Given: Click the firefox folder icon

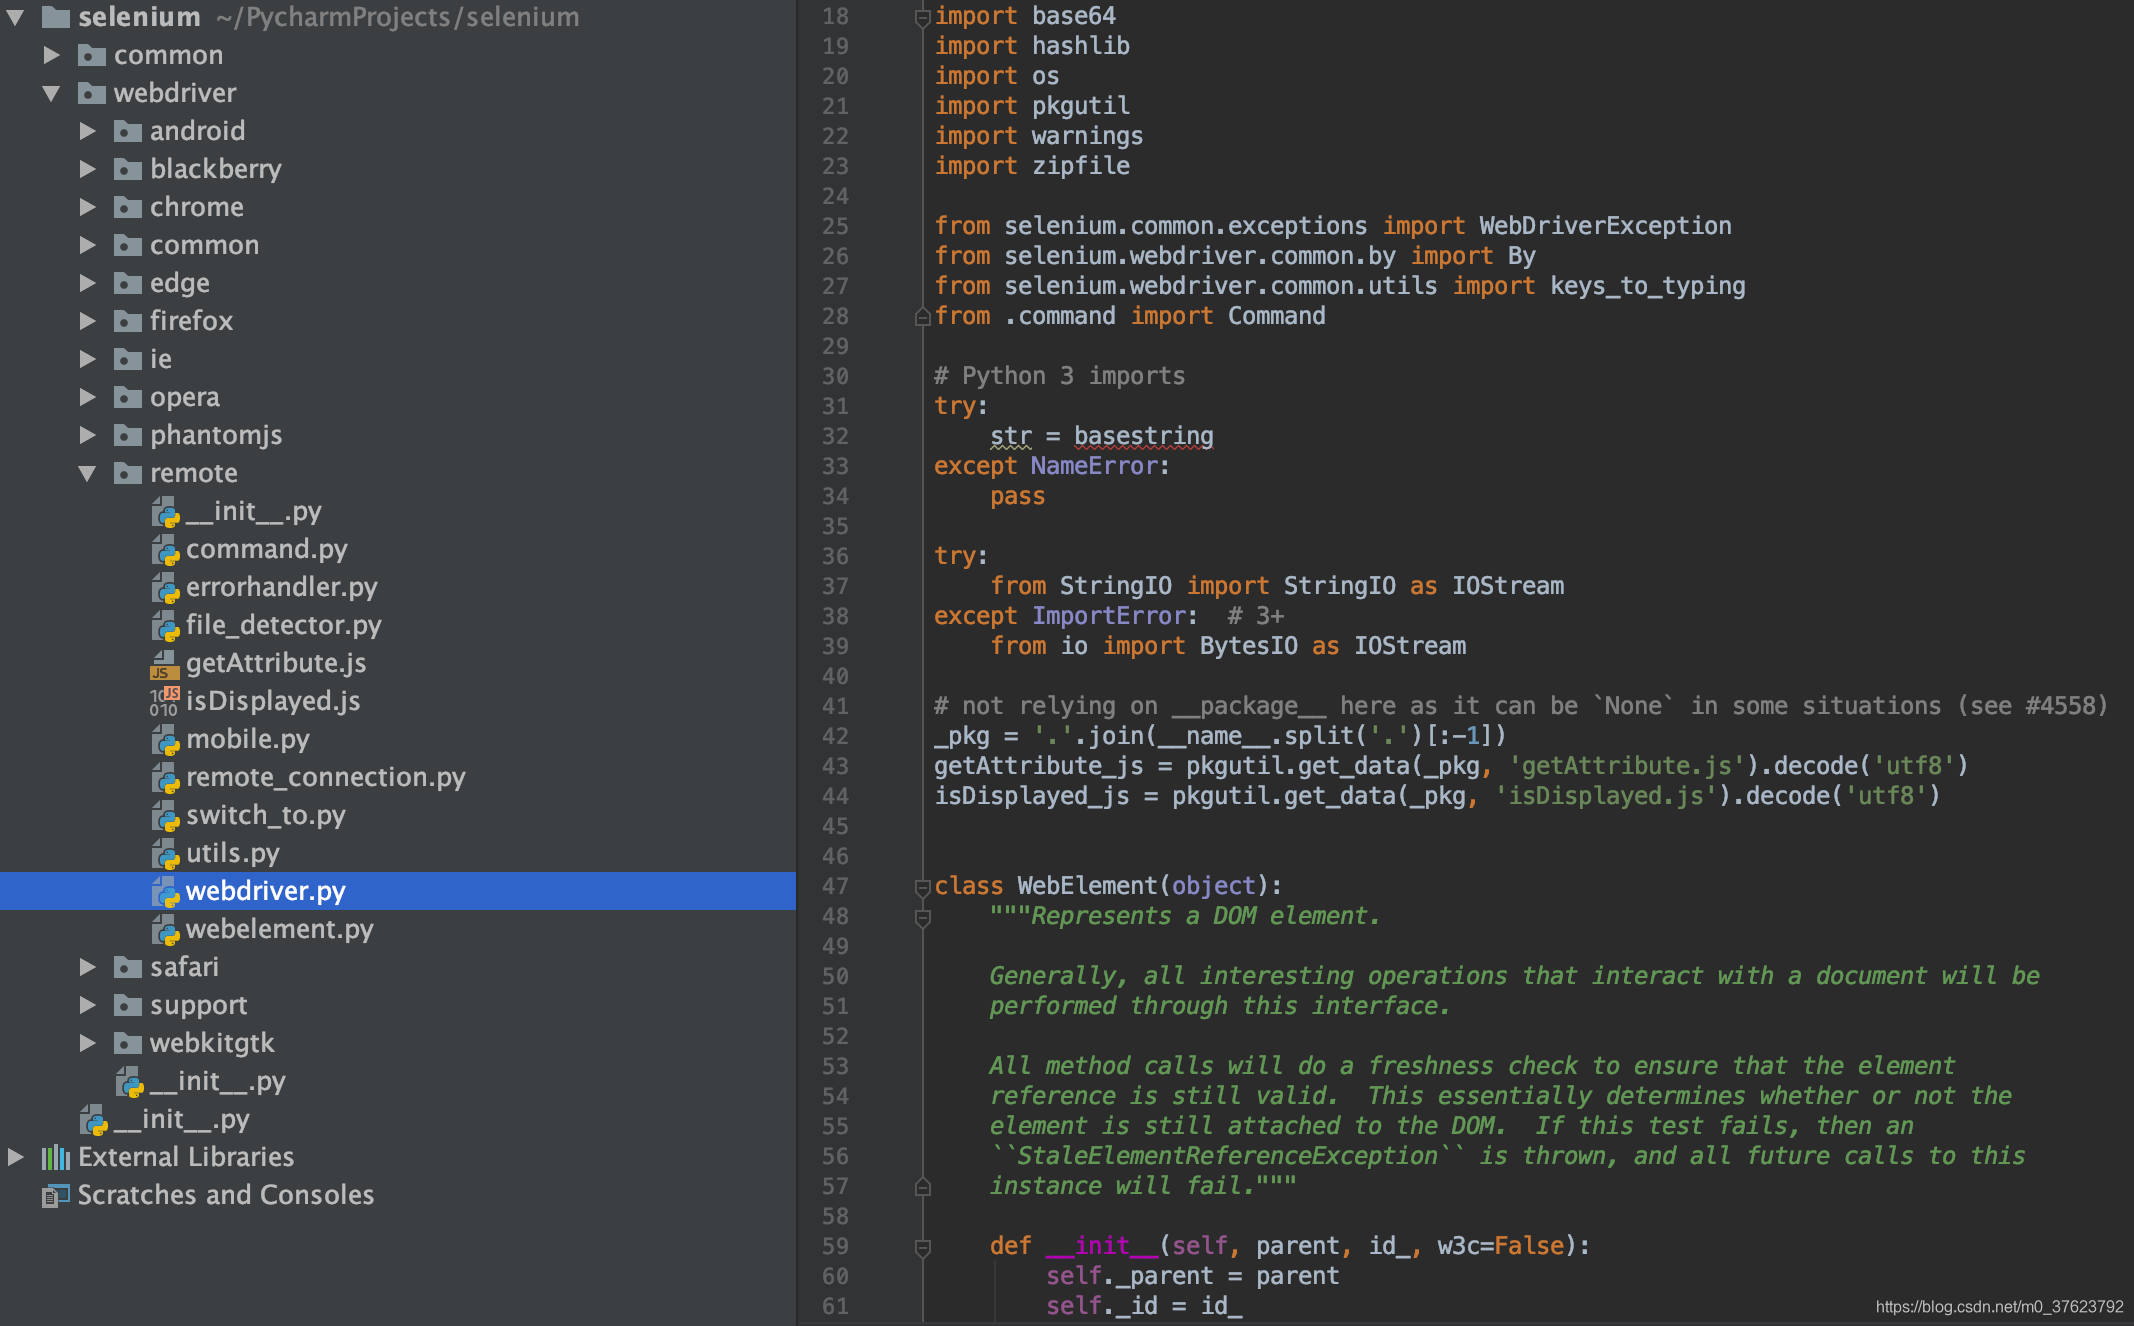Looking at the screenshot, I should [128, 321].
